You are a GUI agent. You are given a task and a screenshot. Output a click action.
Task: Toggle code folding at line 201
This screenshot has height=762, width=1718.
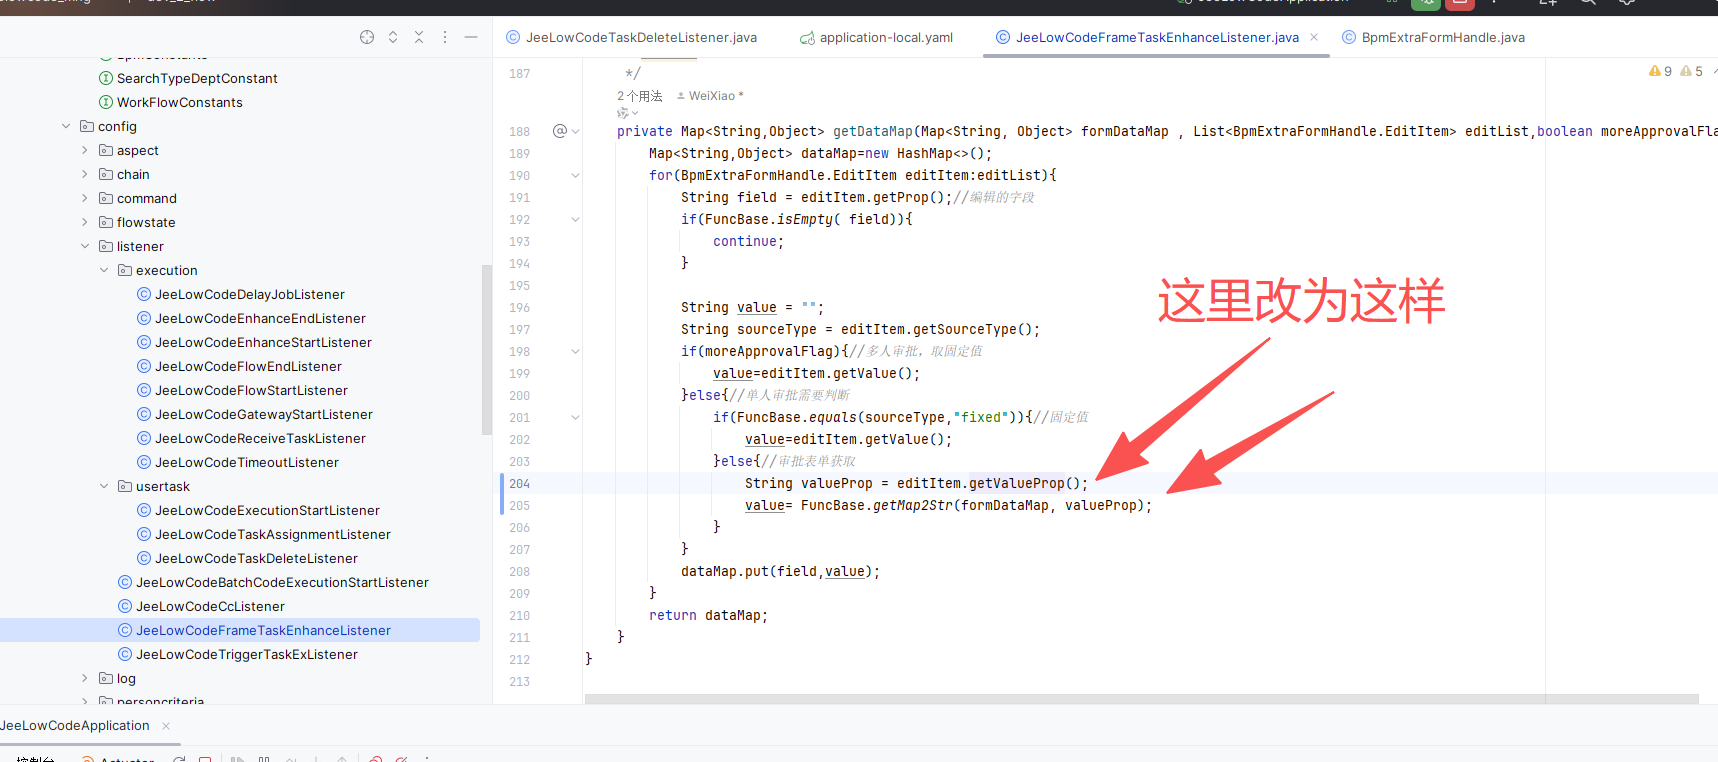(576, 417)
